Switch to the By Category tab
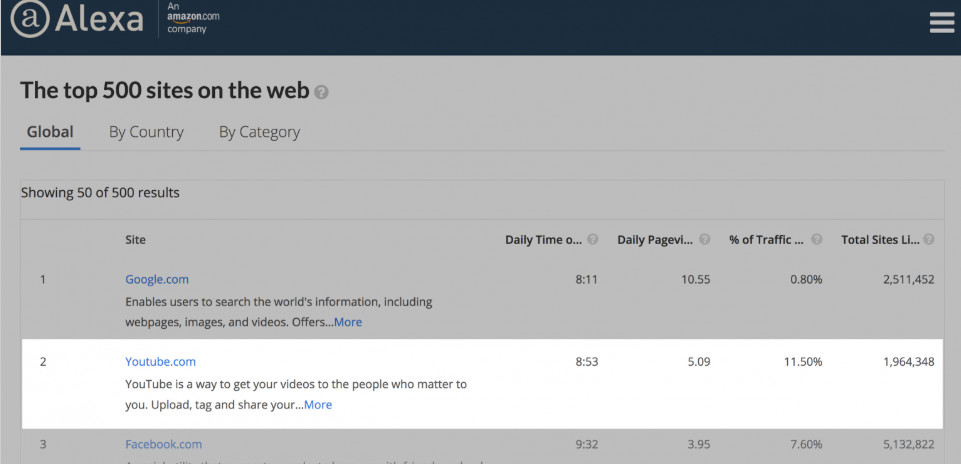 [259, 132]
